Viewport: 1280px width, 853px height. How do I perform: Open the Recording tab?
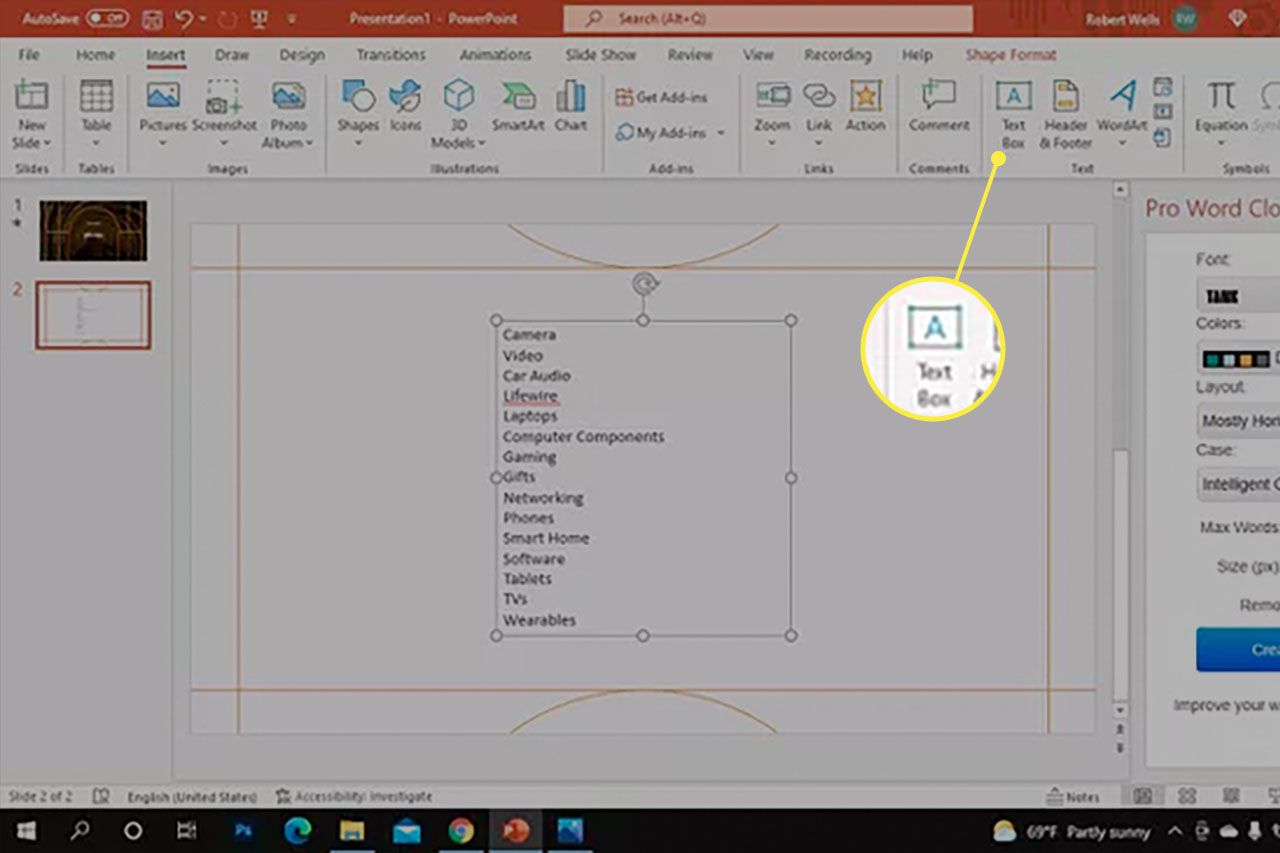837,55
